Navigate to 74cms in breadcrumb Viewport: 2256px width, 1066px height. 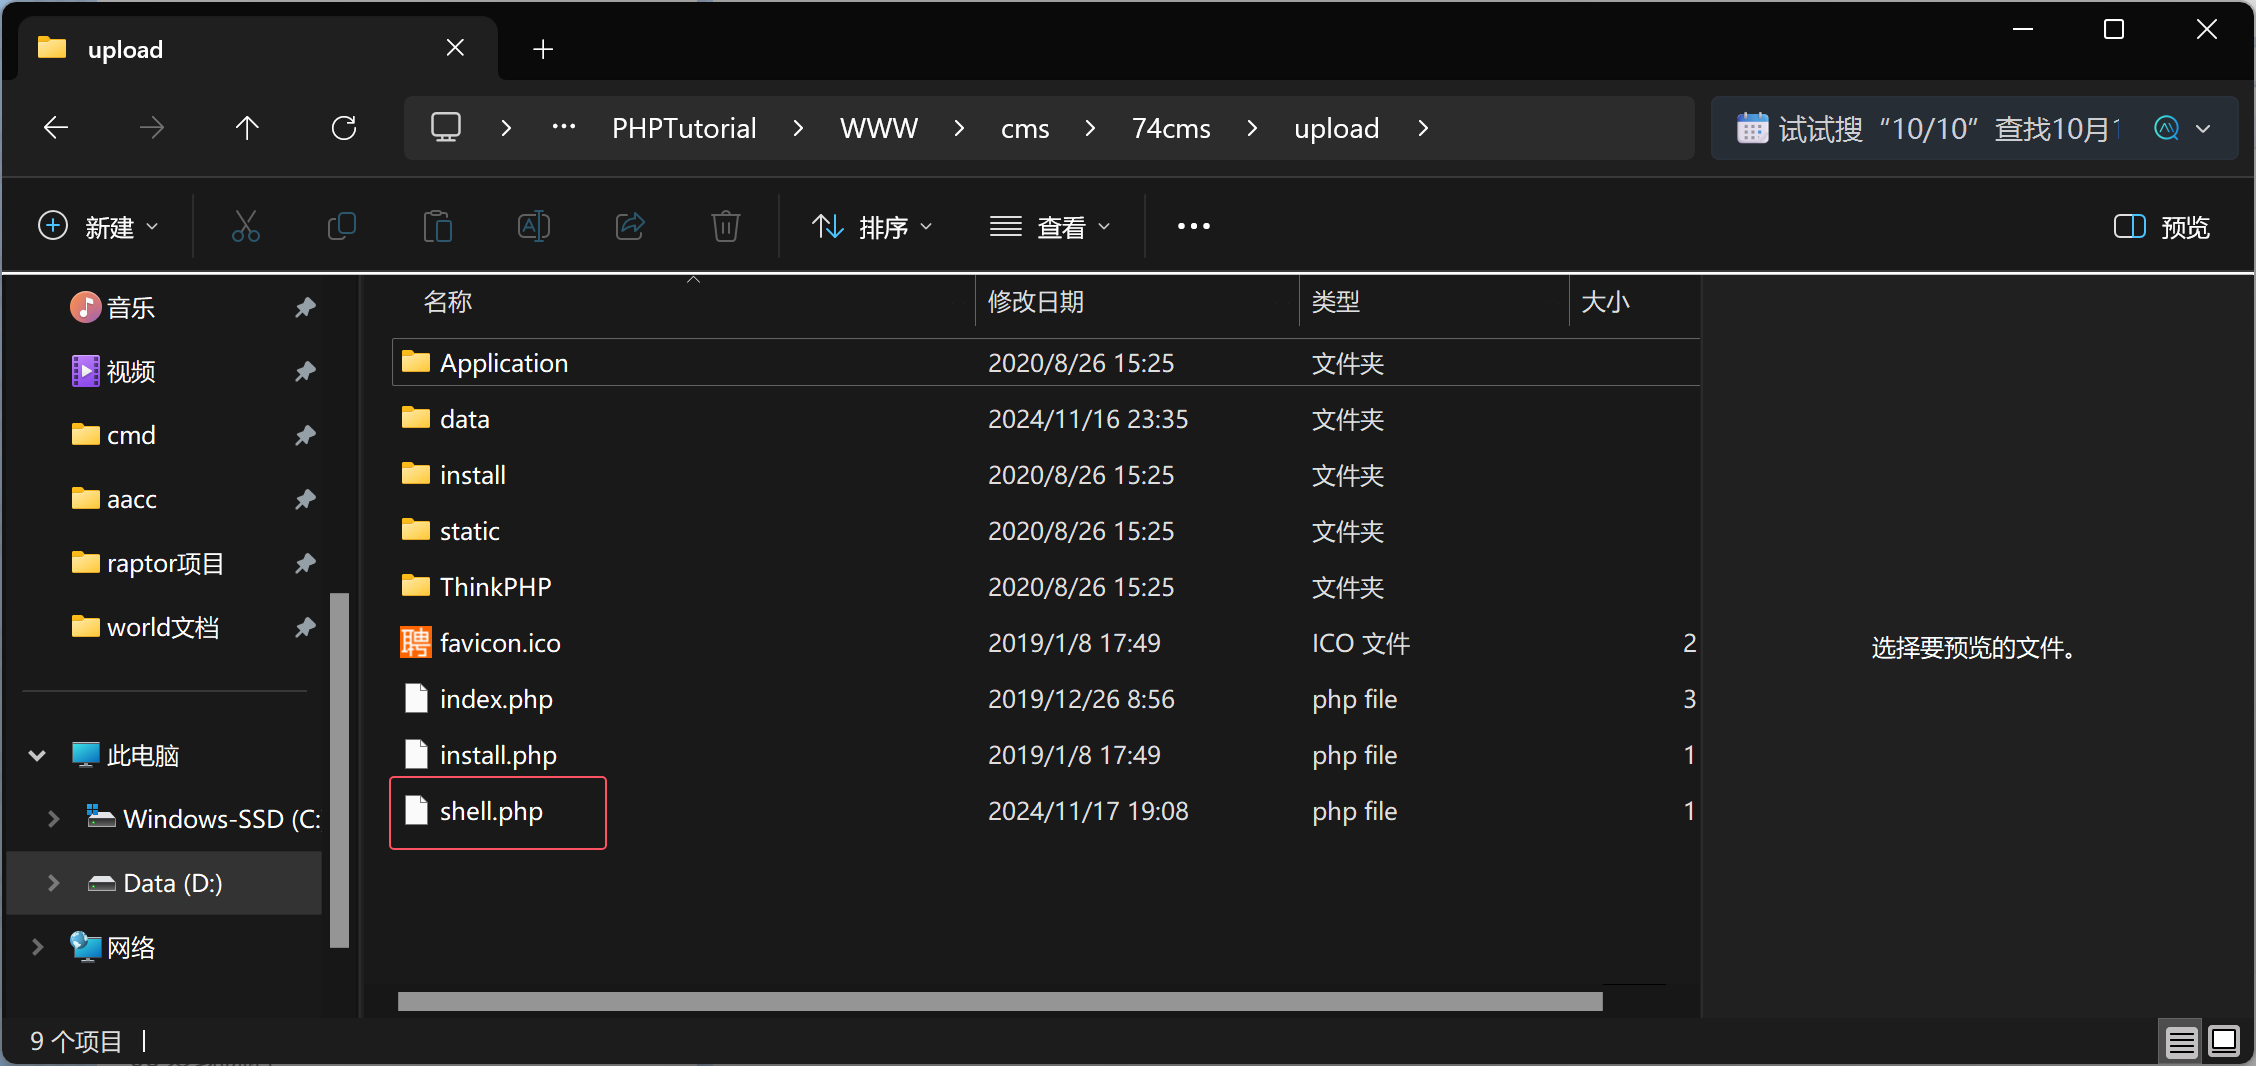pos(1171,128)
